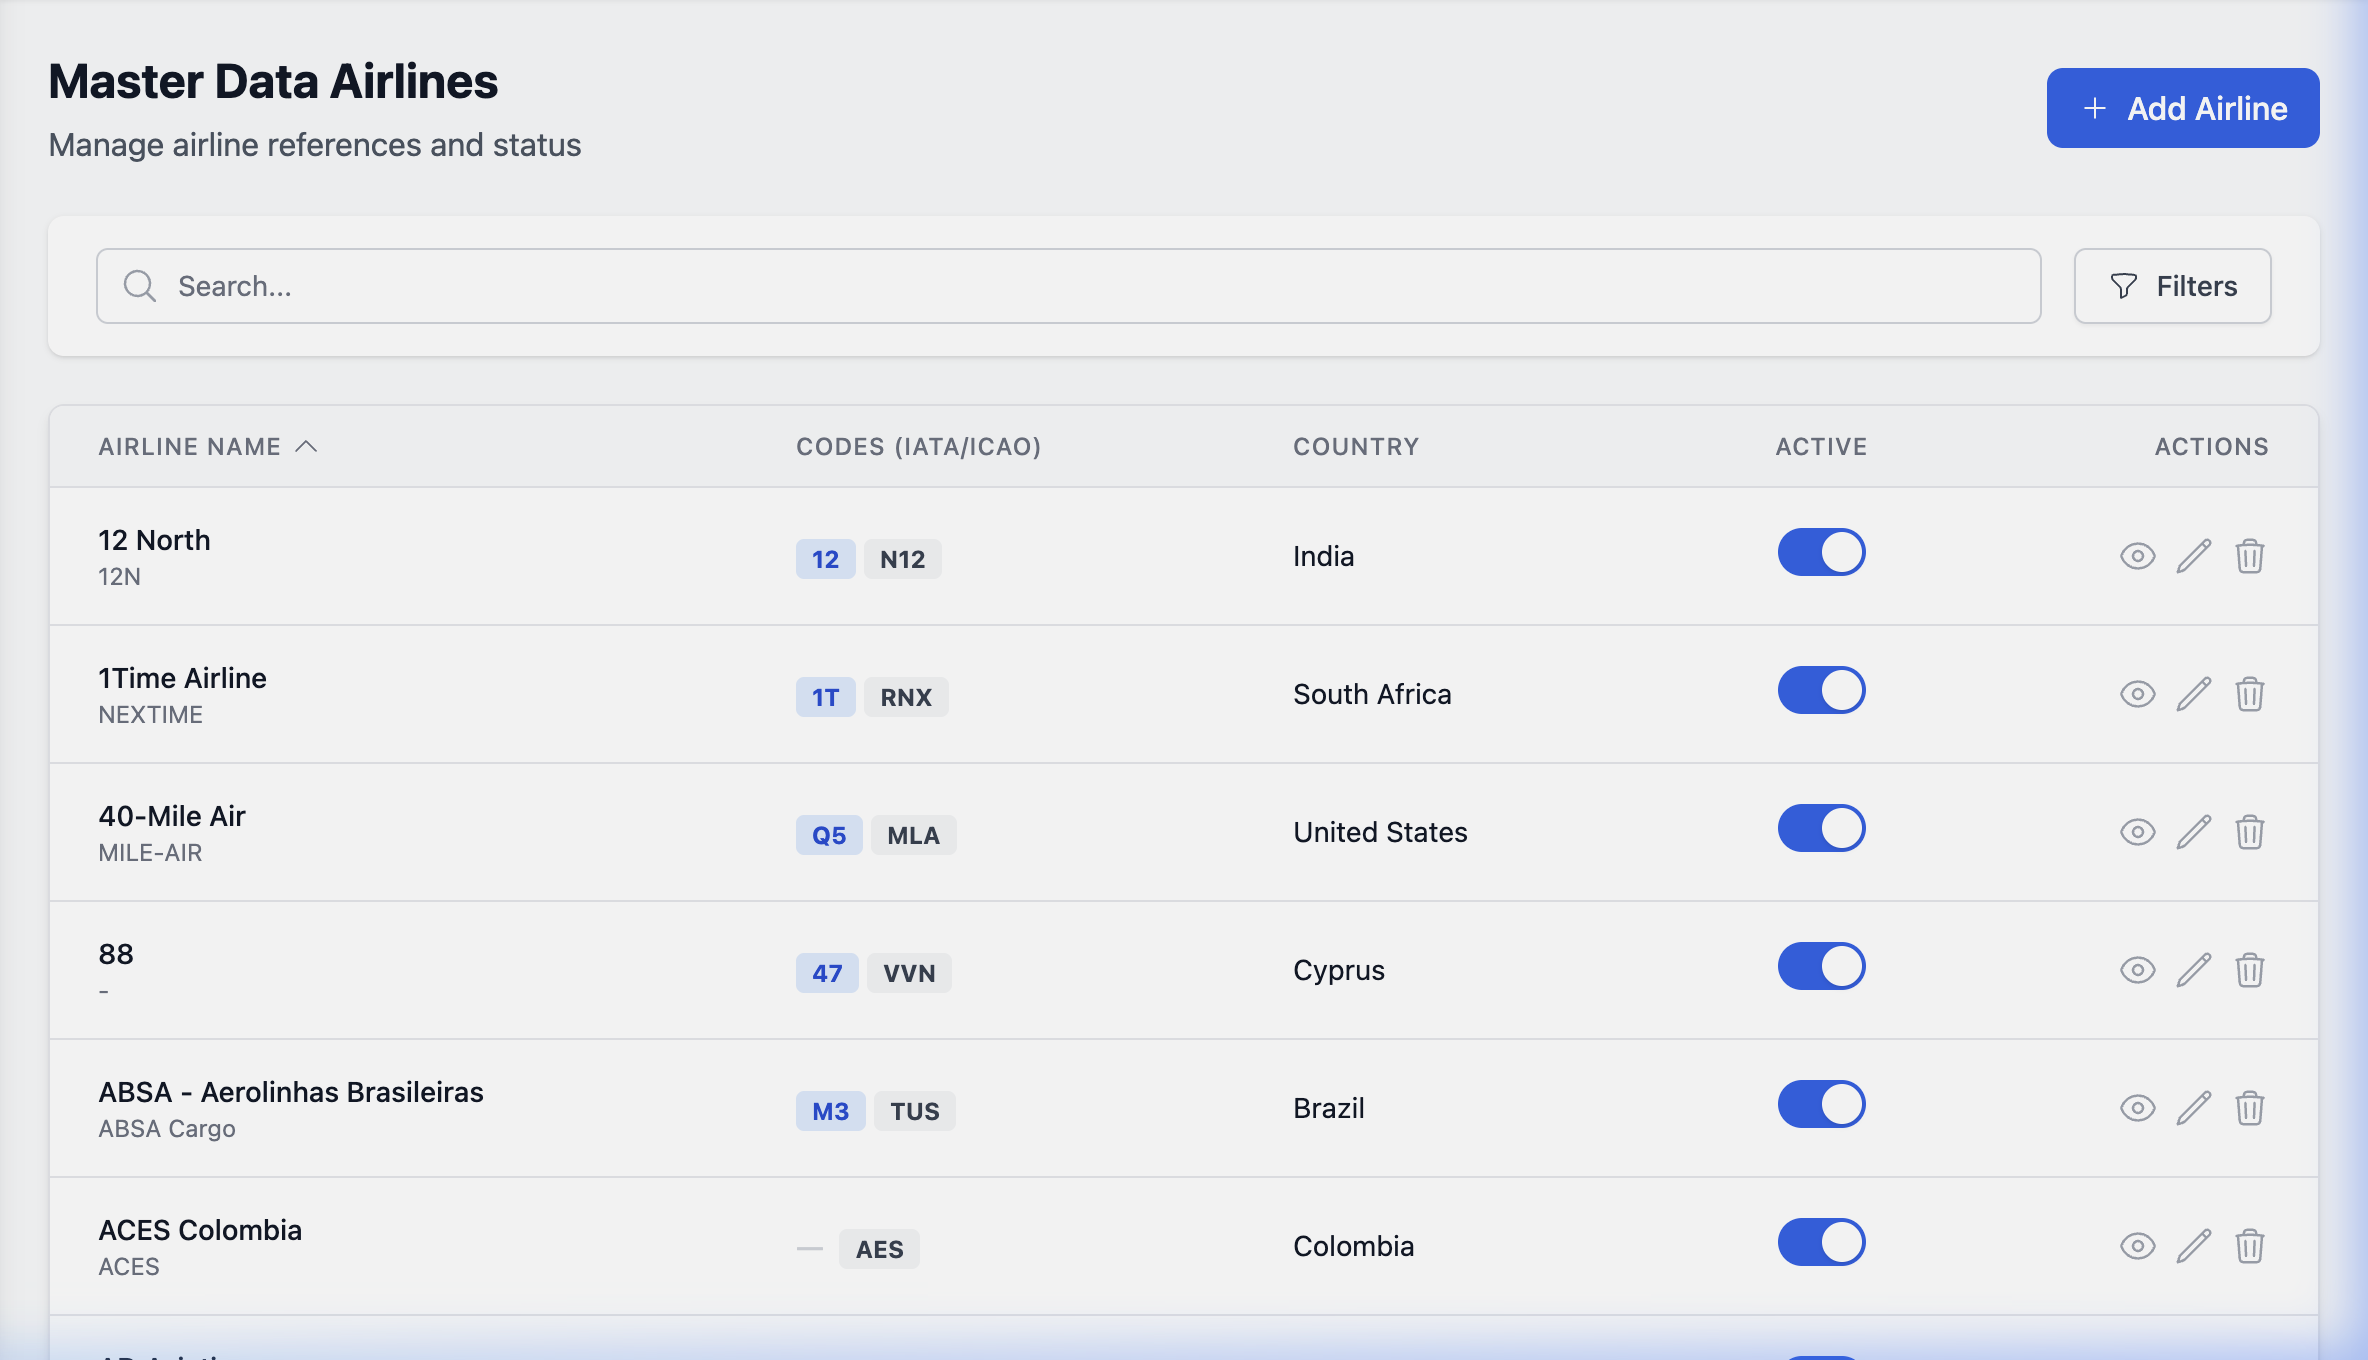Deactivate ACES Colombia with its switch
The height and width of the screenshot is (1360, 2368).
tap(1821, 1242)
